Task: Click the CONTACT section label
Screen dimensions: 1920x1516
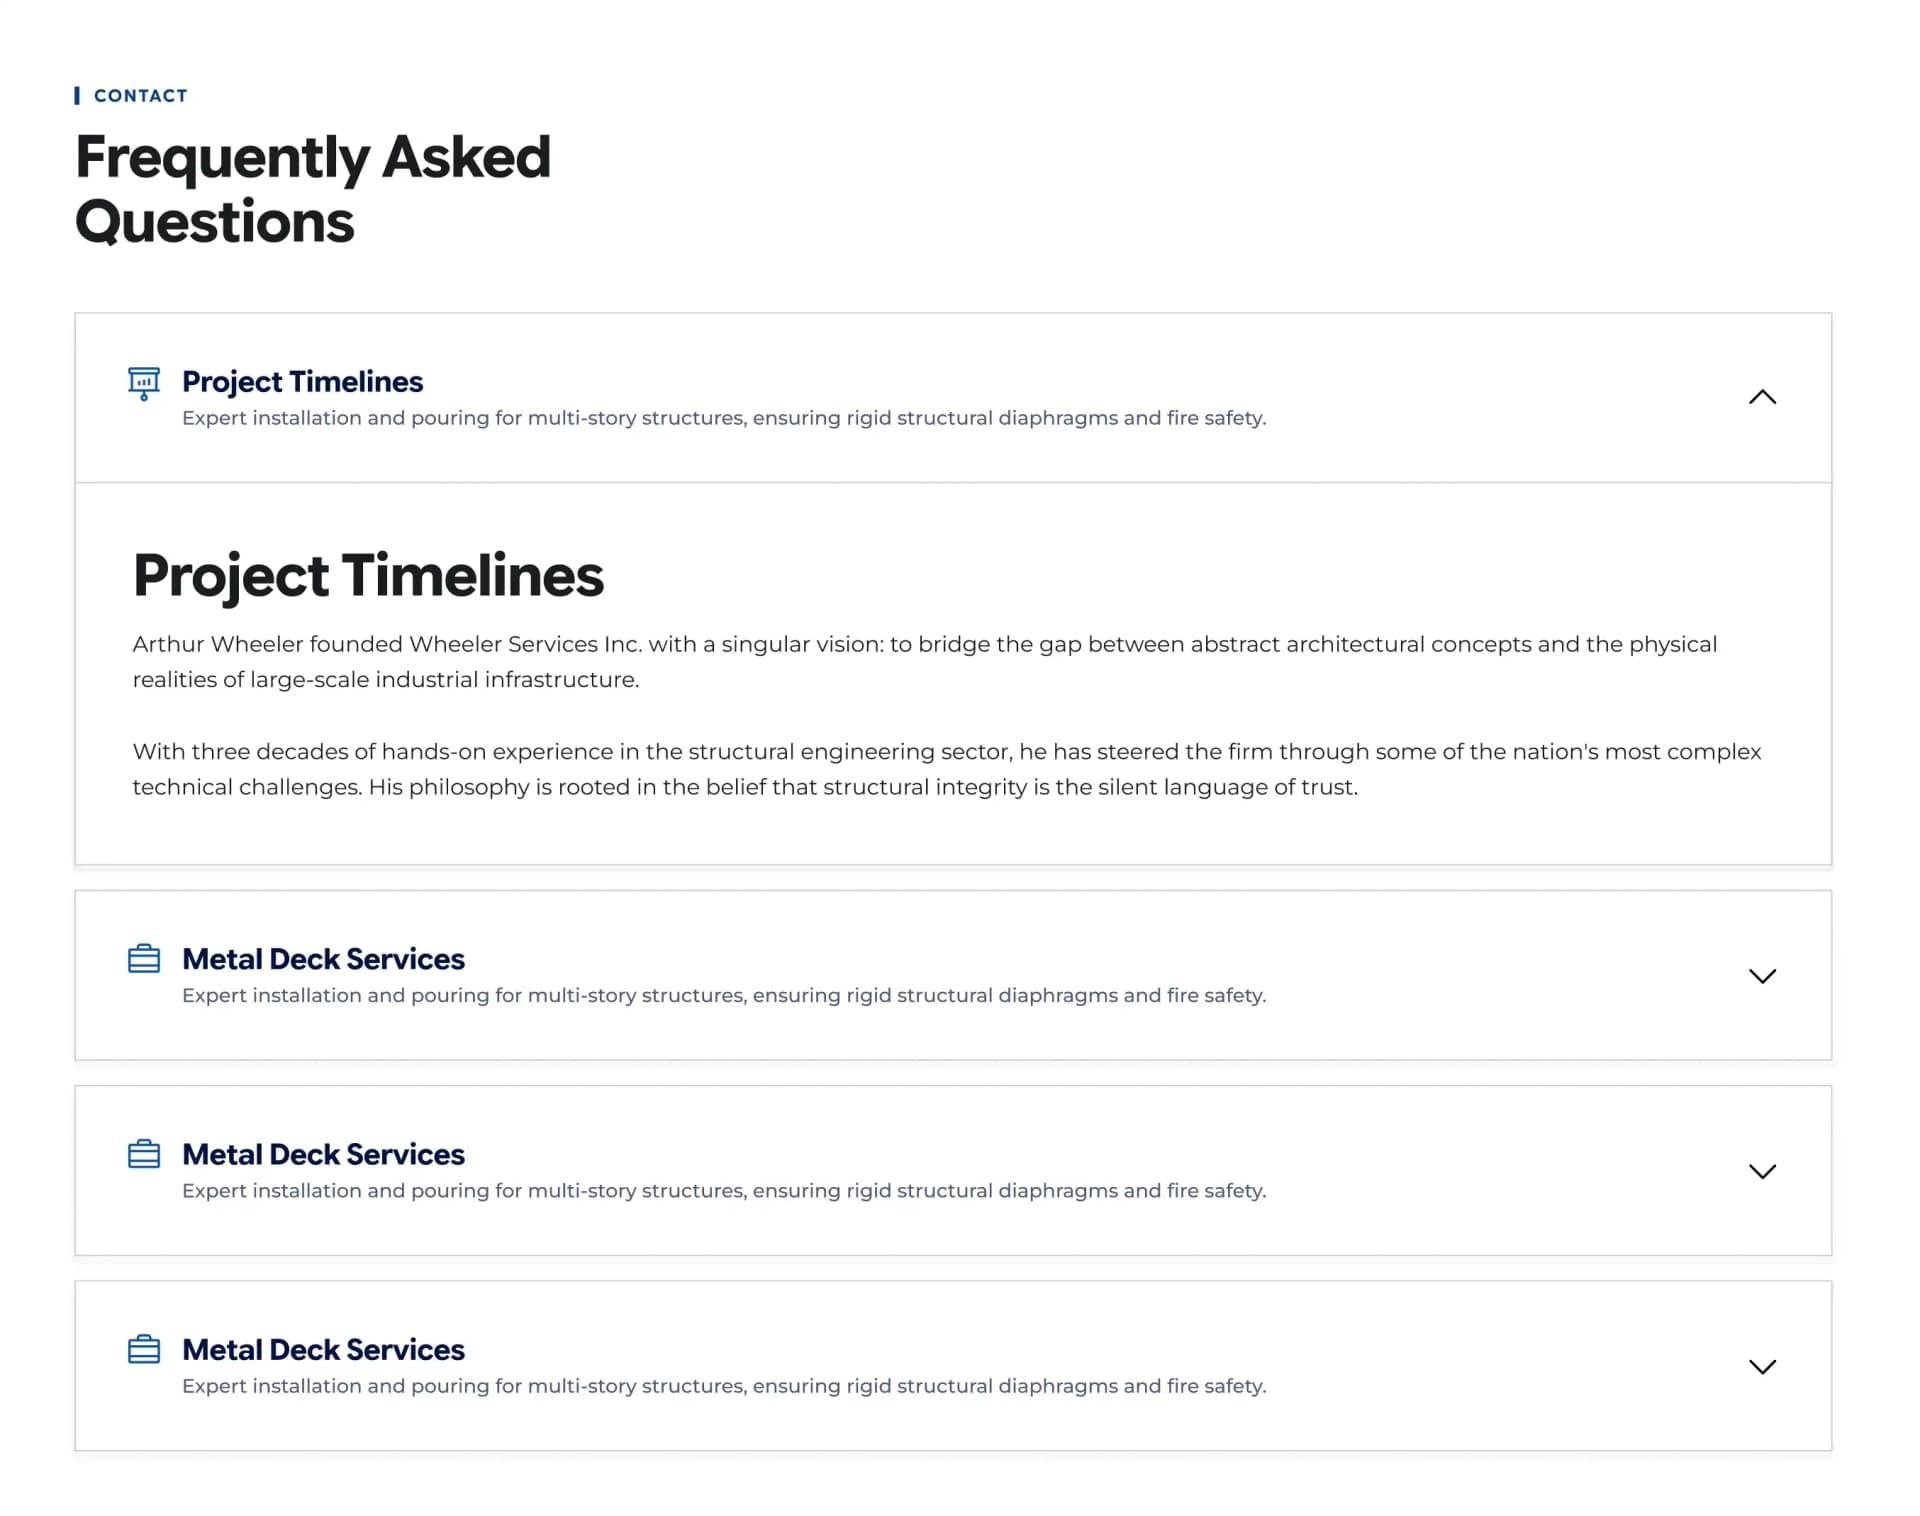Action: point(140,95)
